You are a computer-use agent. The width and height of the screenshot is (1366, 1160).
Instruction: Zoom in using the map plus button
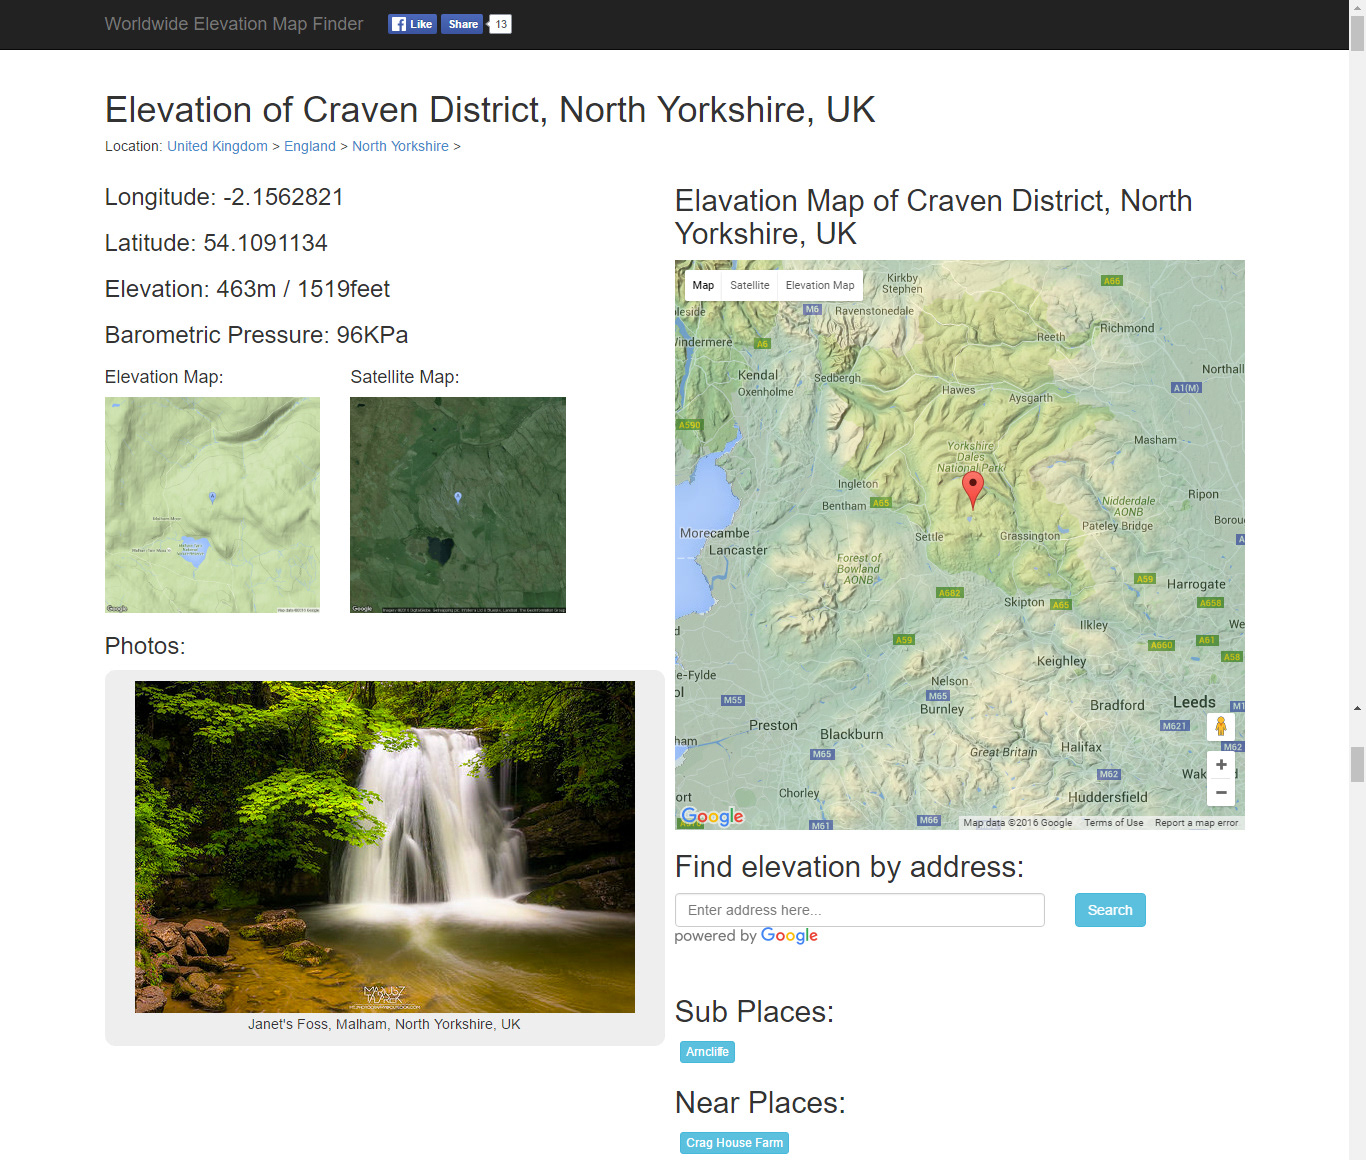tap(1220, 765)
